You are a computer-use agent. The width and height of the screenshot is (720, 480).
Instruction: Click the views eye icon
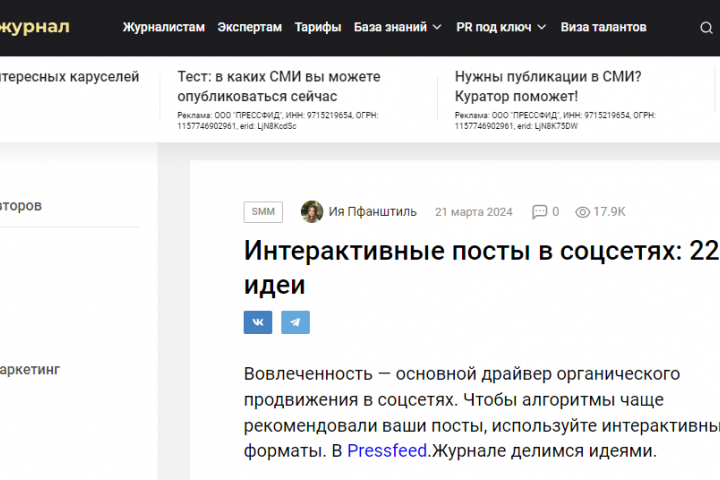pyautogui.click(x=583, y=212)
